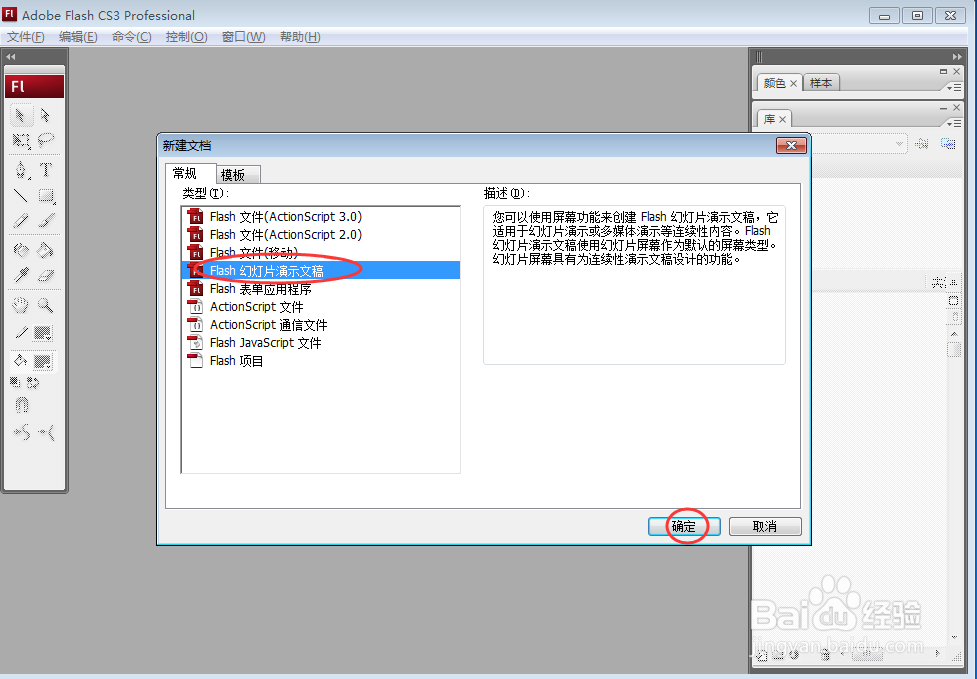Click the 取消 button to cancel
Viewport: 977px width, 679px height.
click(765, 526)
